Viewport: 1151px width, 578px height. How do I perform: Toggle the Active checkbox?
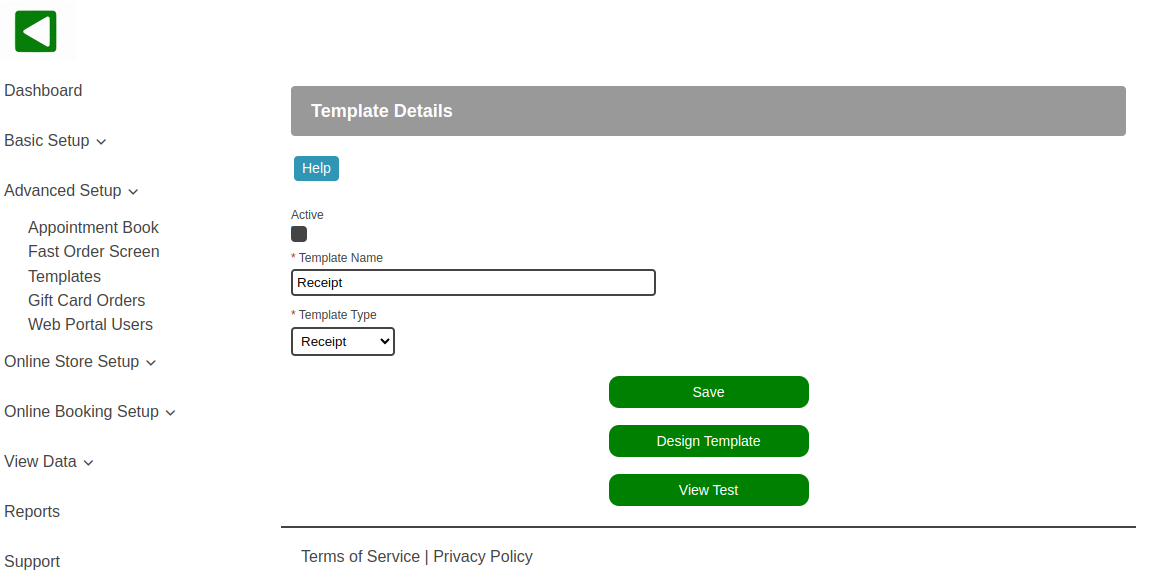pos(299,234)
